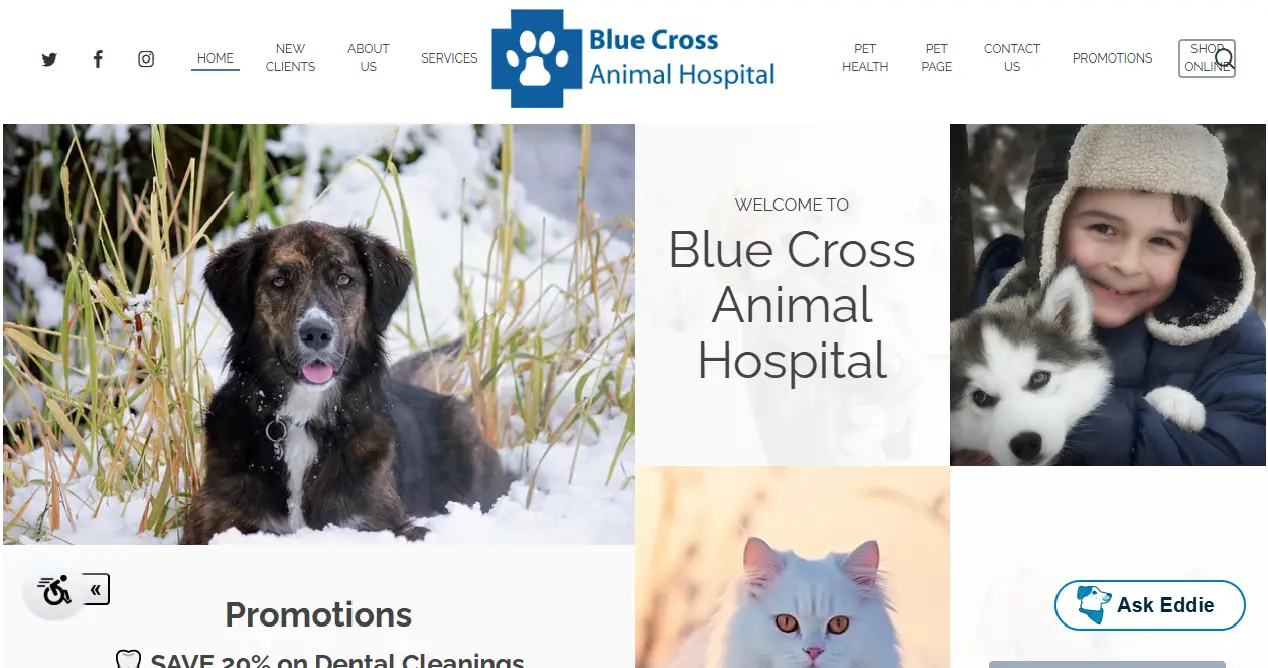Click the Shop Online button
Viewport: 1268px width, 668px height.
coord(1206,58)
